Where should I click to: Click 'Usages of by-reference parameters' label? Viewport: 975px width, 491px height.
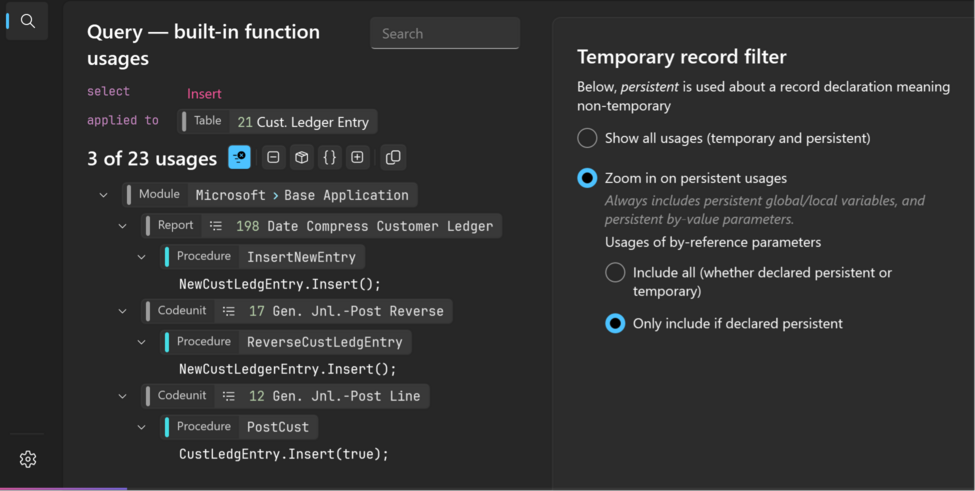(x=713, y=242)
